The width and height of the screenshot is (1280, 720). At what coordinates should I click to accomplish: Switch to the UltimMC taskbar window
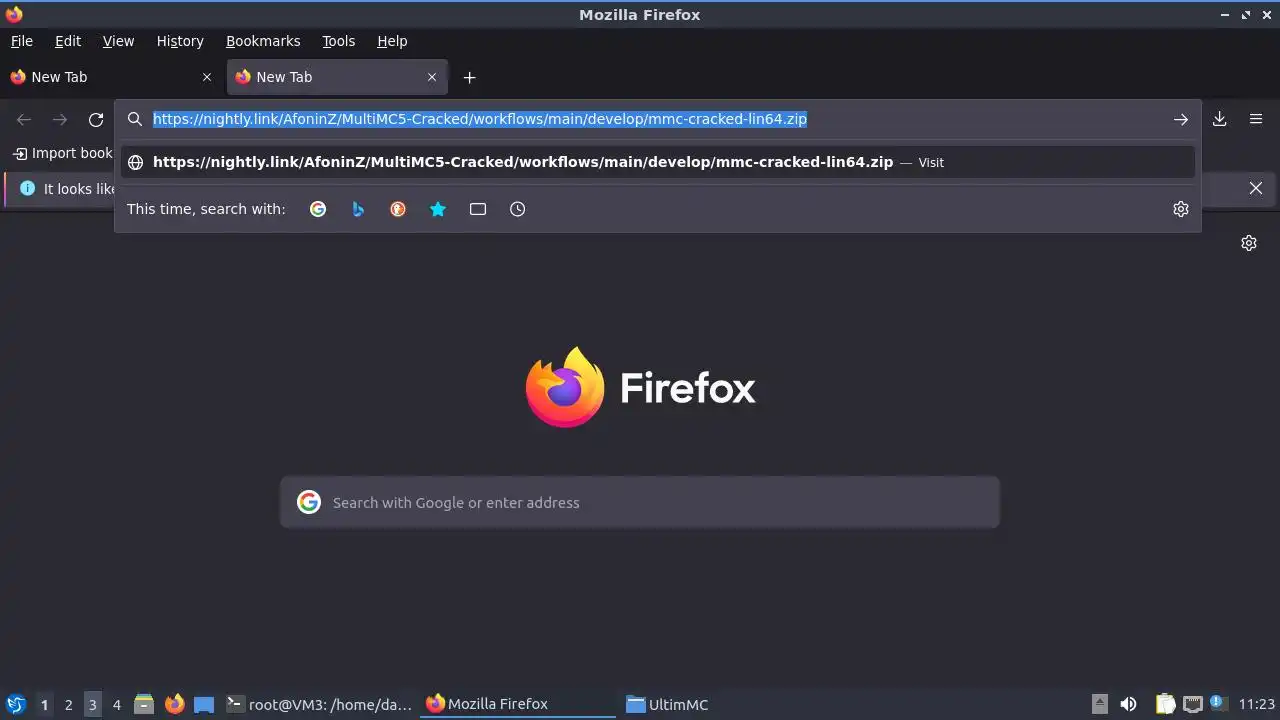(718, 704)
